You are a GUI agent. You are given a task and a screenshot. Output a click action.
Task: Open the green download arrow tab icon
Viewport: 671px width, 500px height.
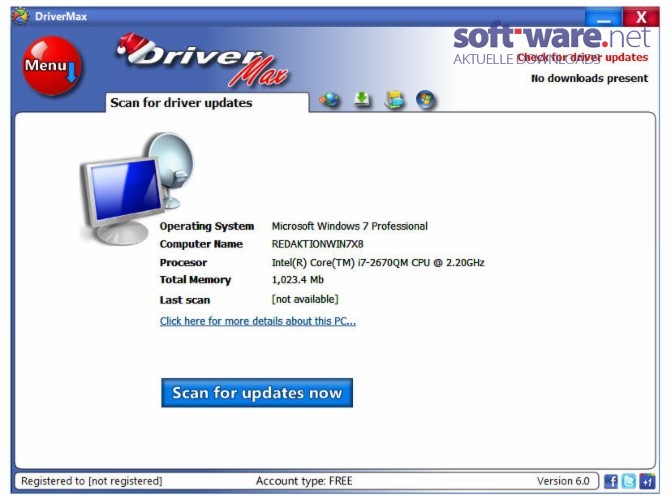pyautogui.click(x=362, y=99)
